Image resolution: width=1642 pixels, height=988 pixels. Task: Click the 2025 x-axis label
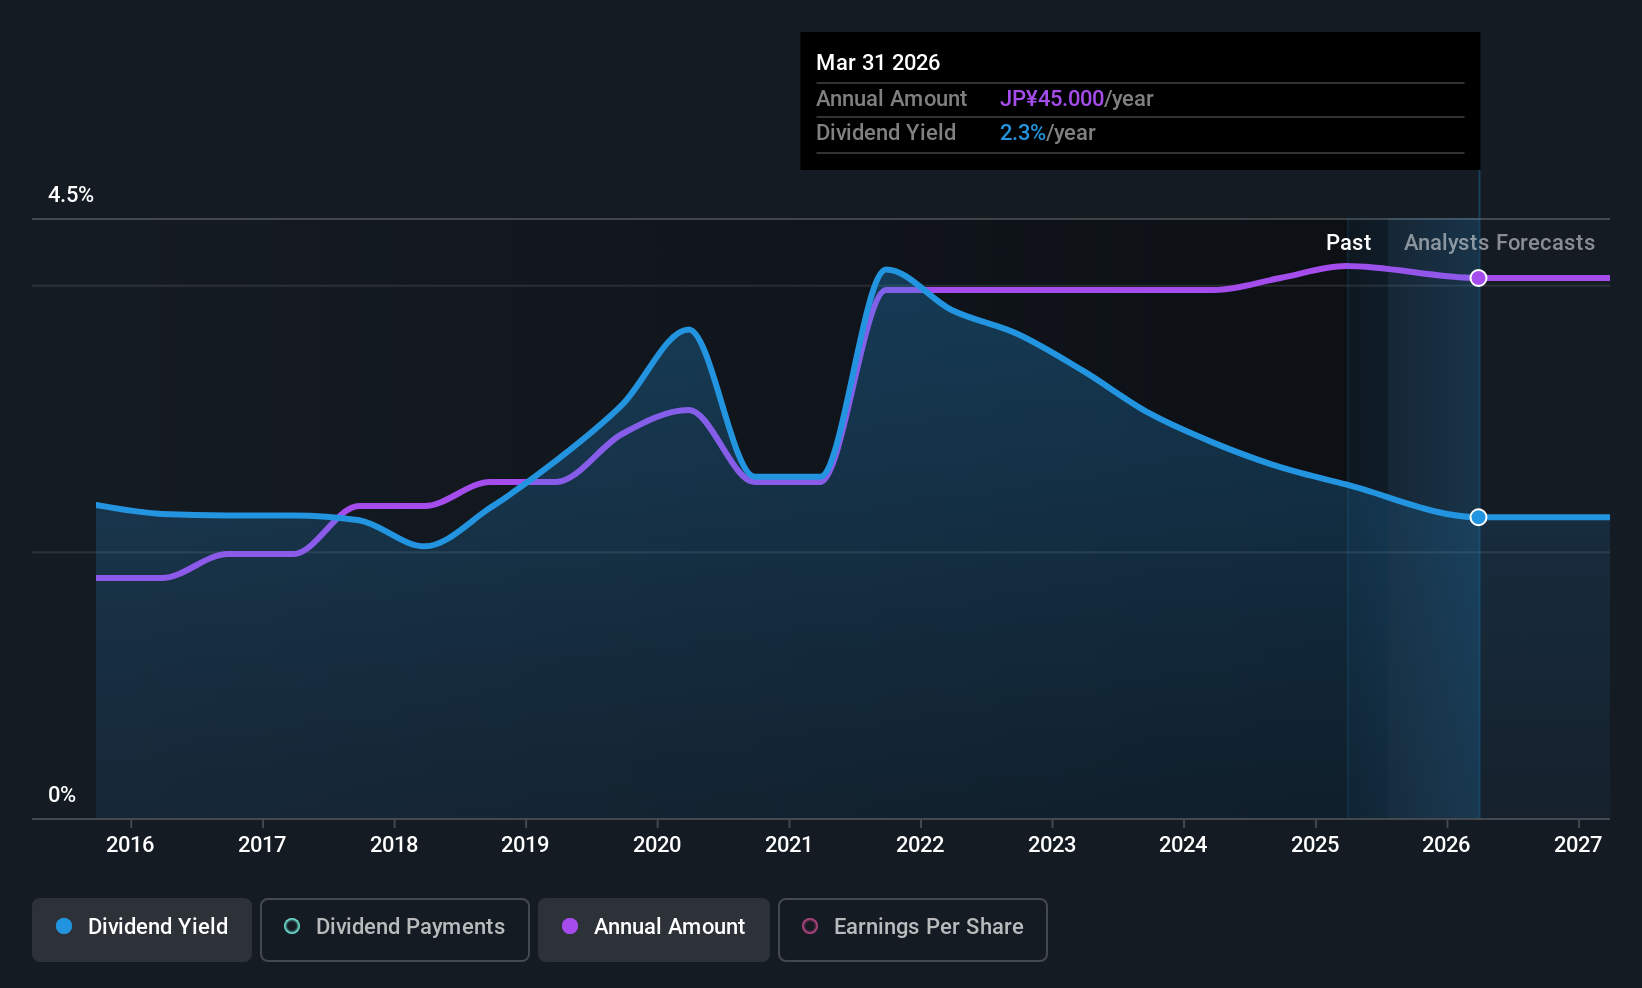tap(1315, 845)
